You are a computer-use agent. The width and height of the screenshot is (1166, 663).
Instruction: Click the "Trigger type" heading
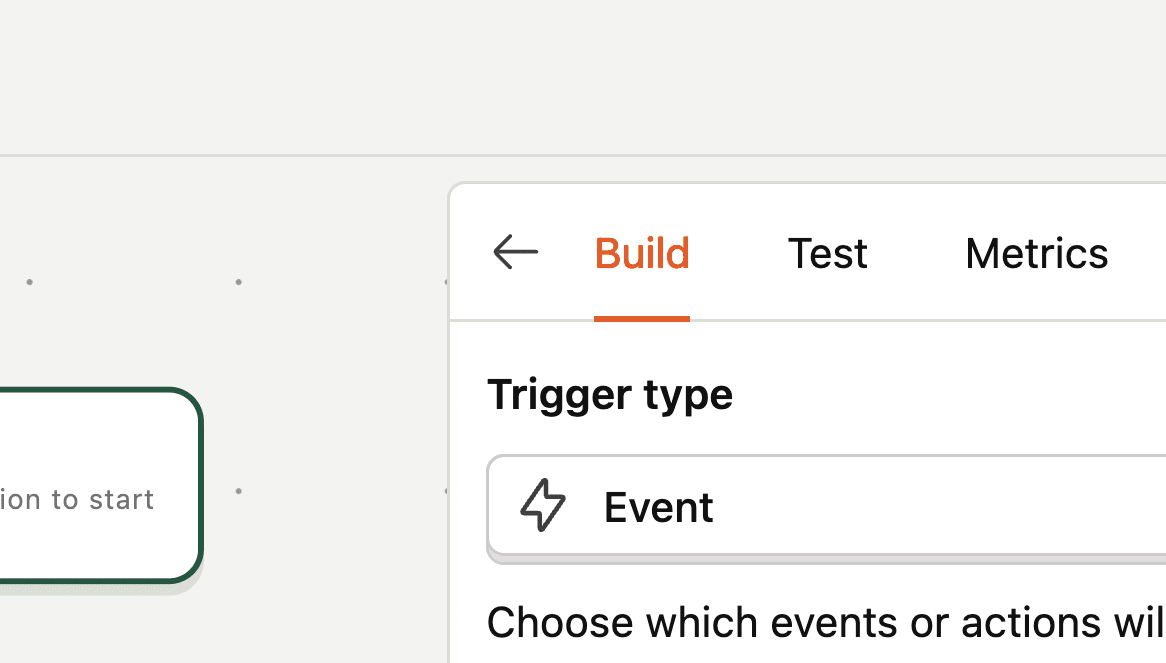point(610,394)
